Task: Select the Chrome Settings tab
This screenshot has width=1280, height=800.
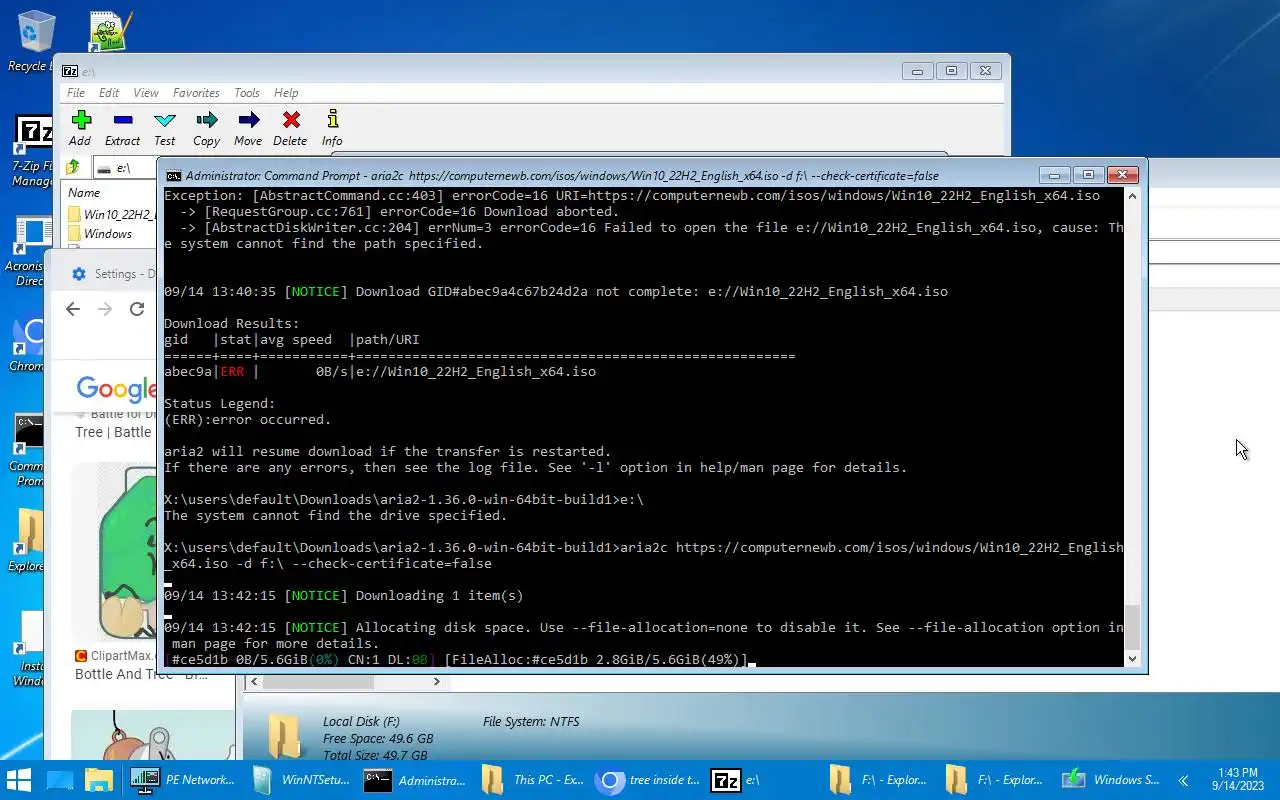Action: pyautogui.click(x=113, y=274)
